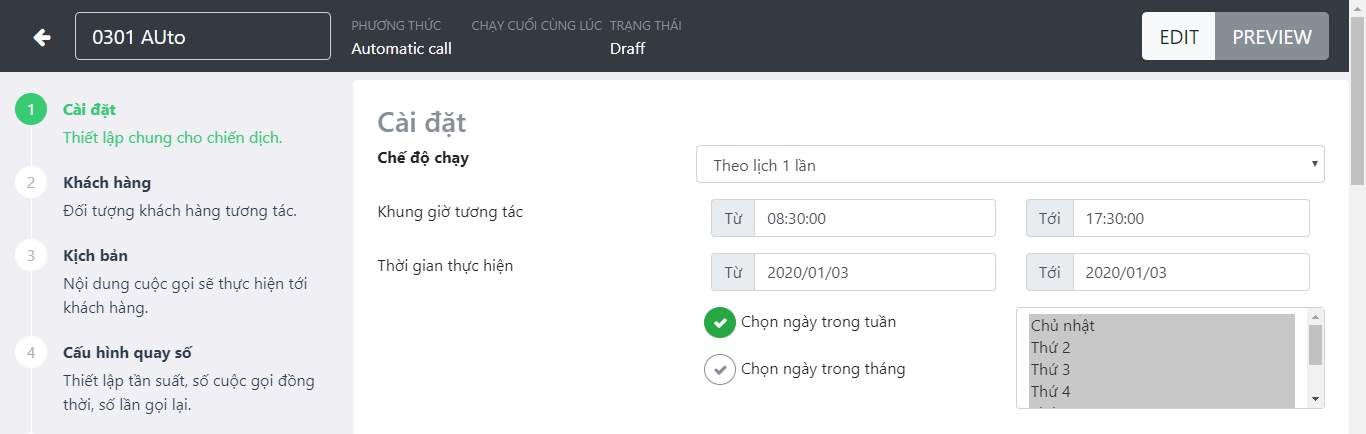Click the Tới date field 2020/01/03
Image resolution: width=1366 pixels, height=434 pixels.
tap(1191, 272)
